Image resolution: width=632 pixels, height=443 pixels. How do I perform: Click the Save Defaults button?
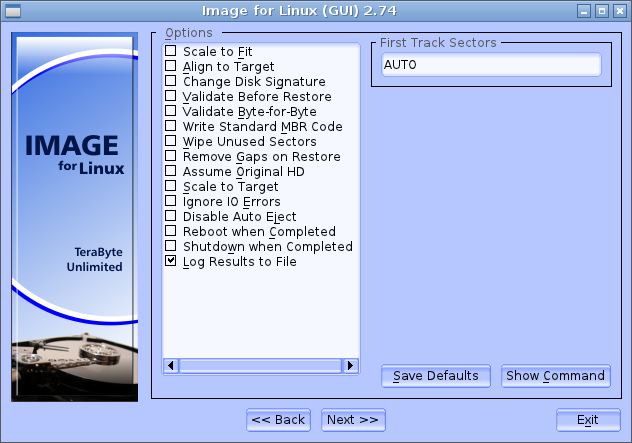(x=436, y=376)
